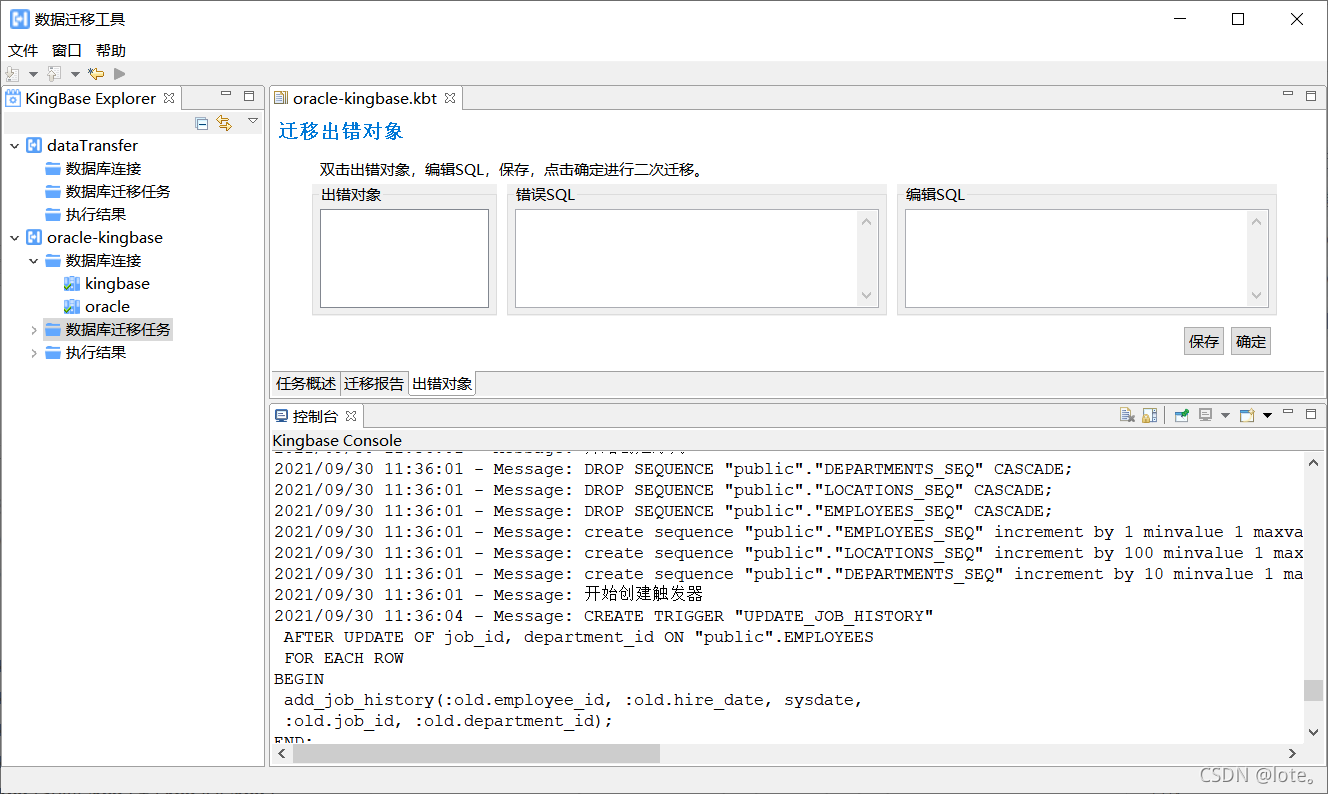Toggle the console Scroll Lock icon

pyautogui.click(x=1149, y=415)
